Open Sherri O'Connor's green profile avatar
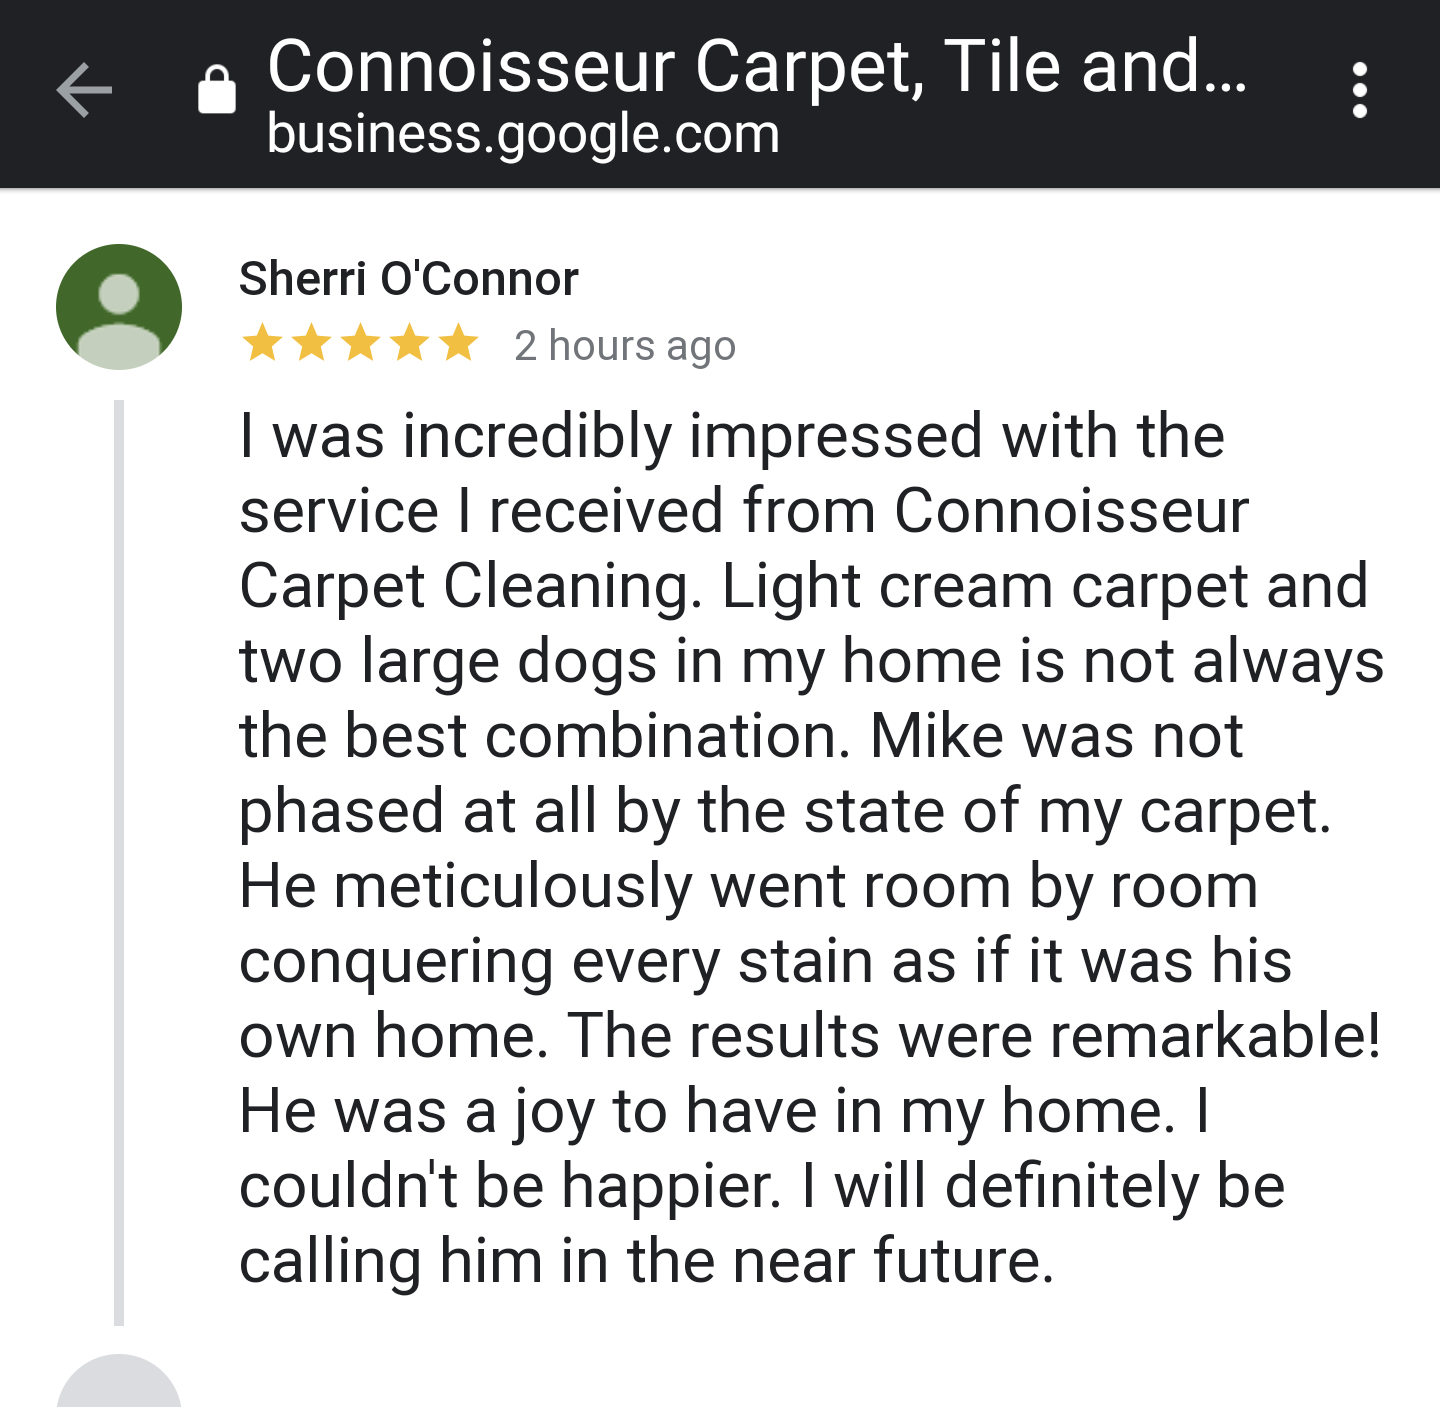The height and width of the screenshot is (1407, 1440). (x=119, y=307)
